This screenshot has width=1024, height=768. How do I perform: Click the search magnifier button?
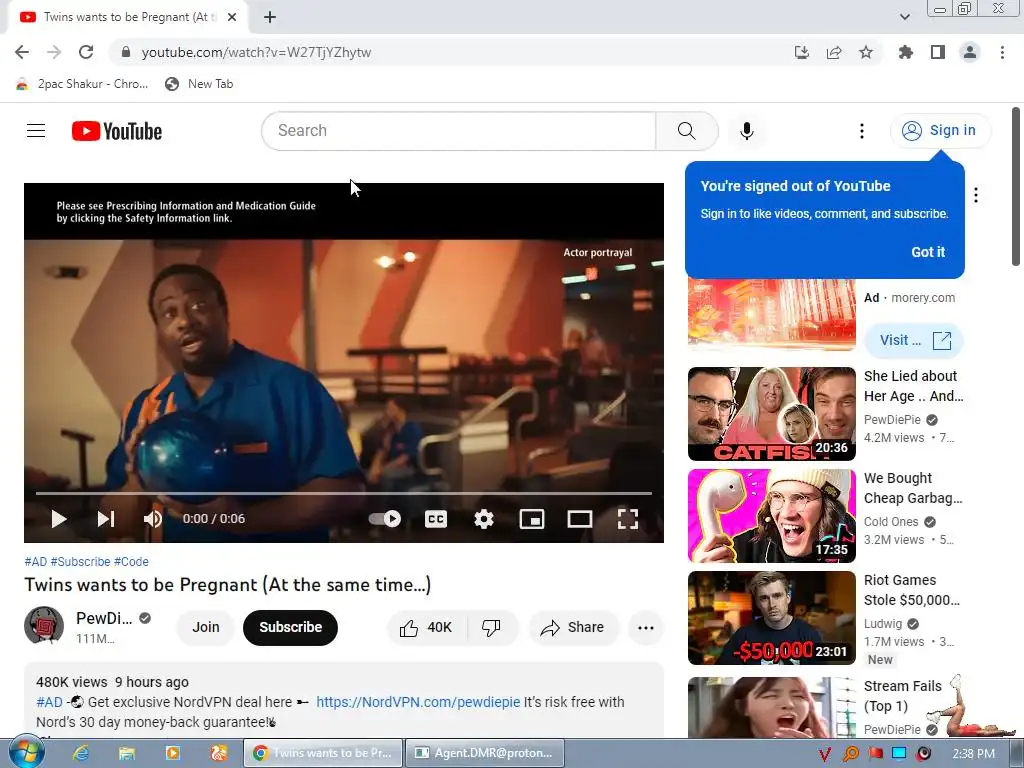pyautogui.click(x=686, y=131)
